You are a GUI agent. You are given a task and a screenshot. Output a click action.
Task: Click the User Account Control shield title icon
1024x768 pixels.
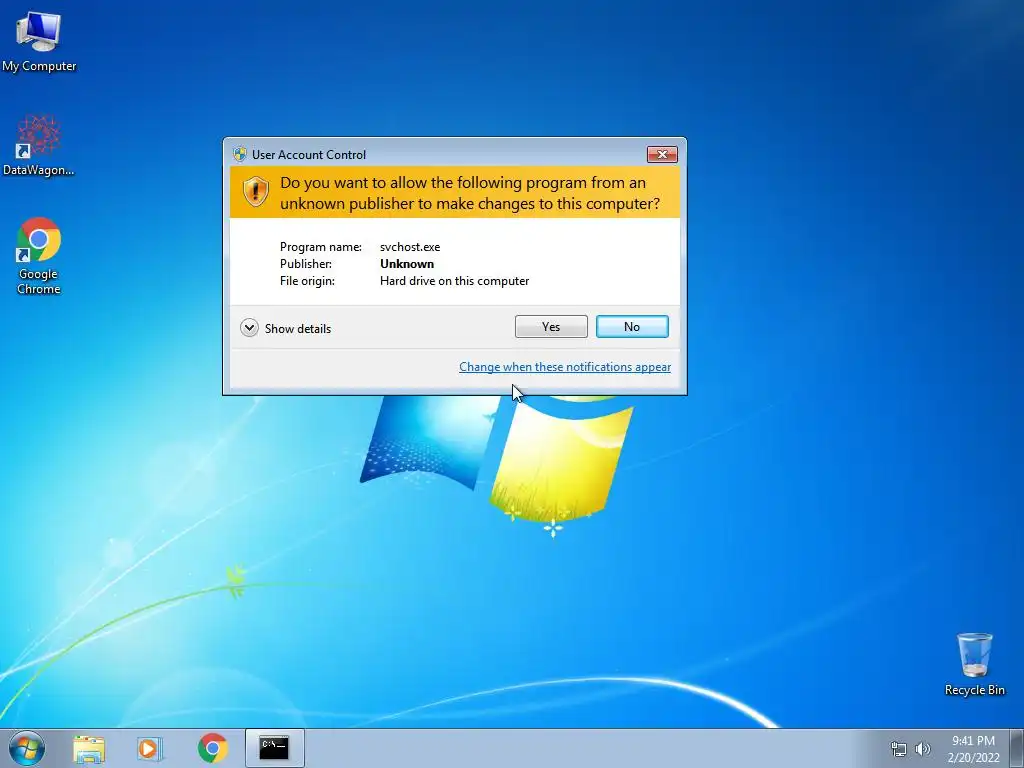[240, 154]
